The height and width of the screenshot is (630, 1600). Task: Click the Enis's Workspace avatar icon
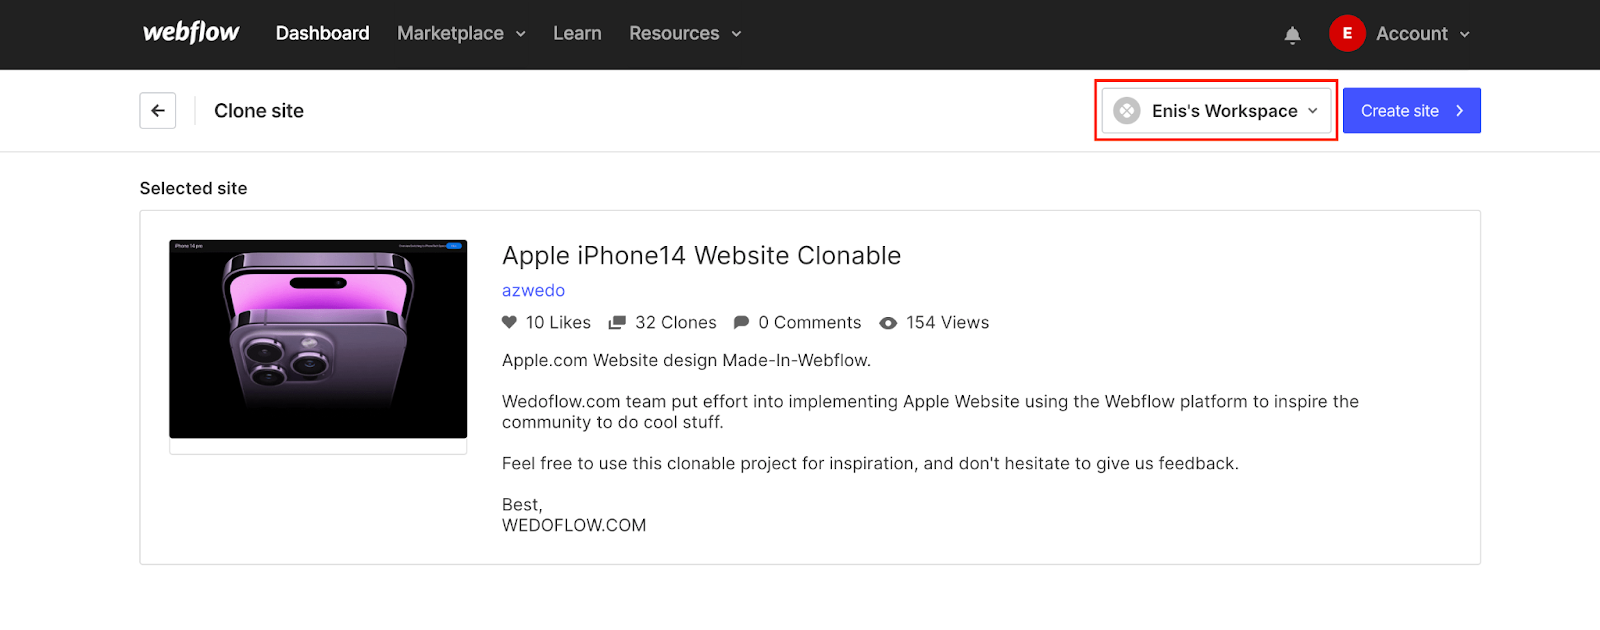pos(1127,111)
